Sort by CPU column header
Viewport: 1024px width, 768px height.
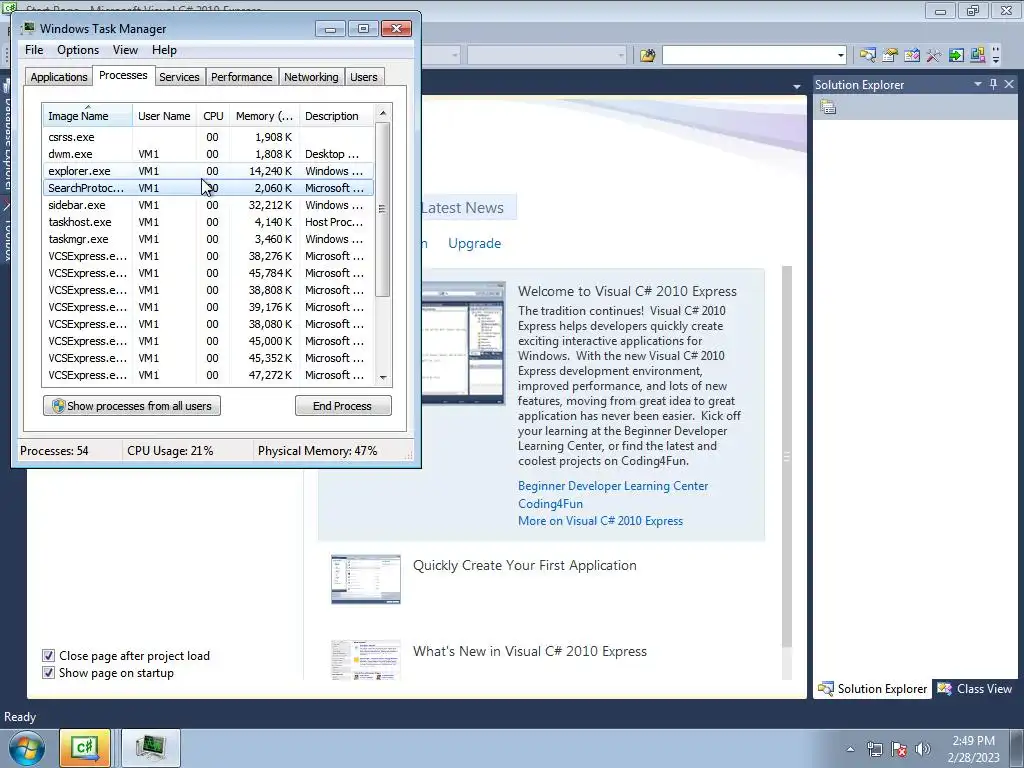213,116
